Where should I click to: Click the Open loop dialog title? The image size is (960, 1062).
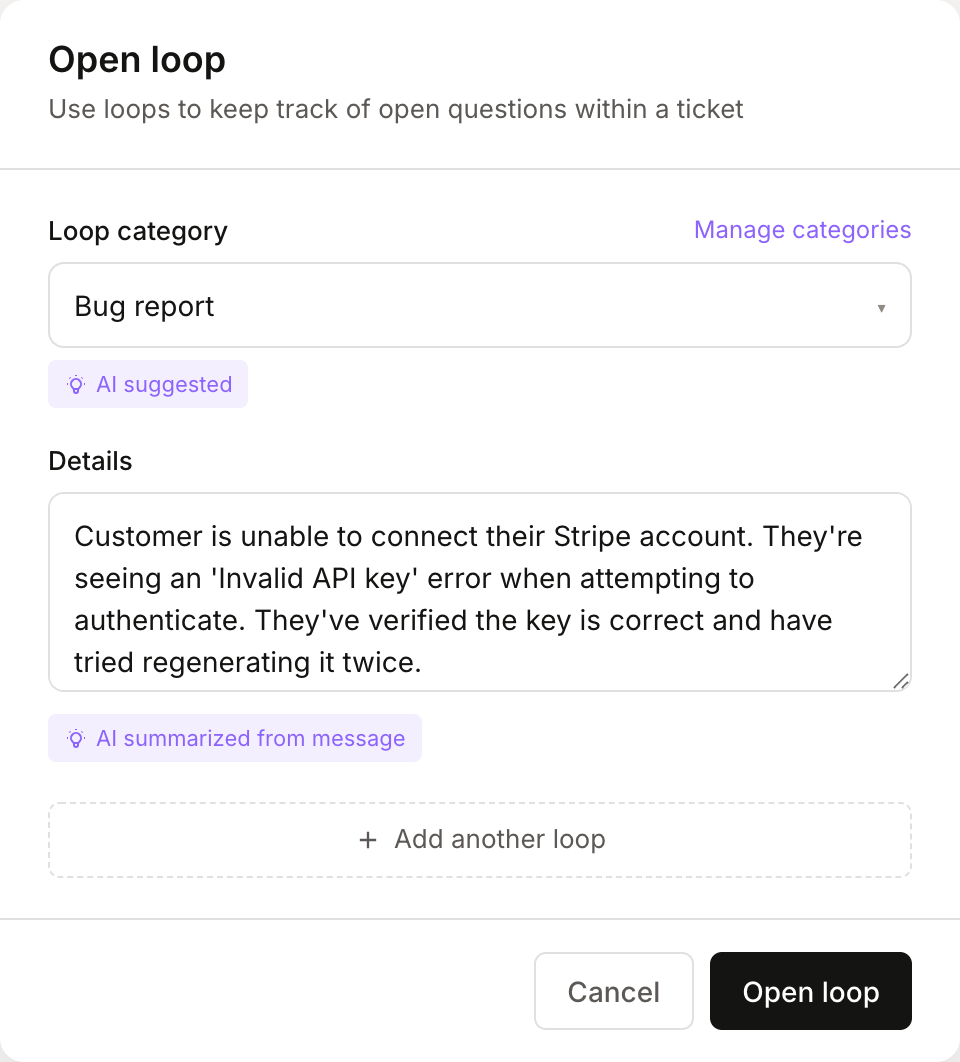[137, 60]
